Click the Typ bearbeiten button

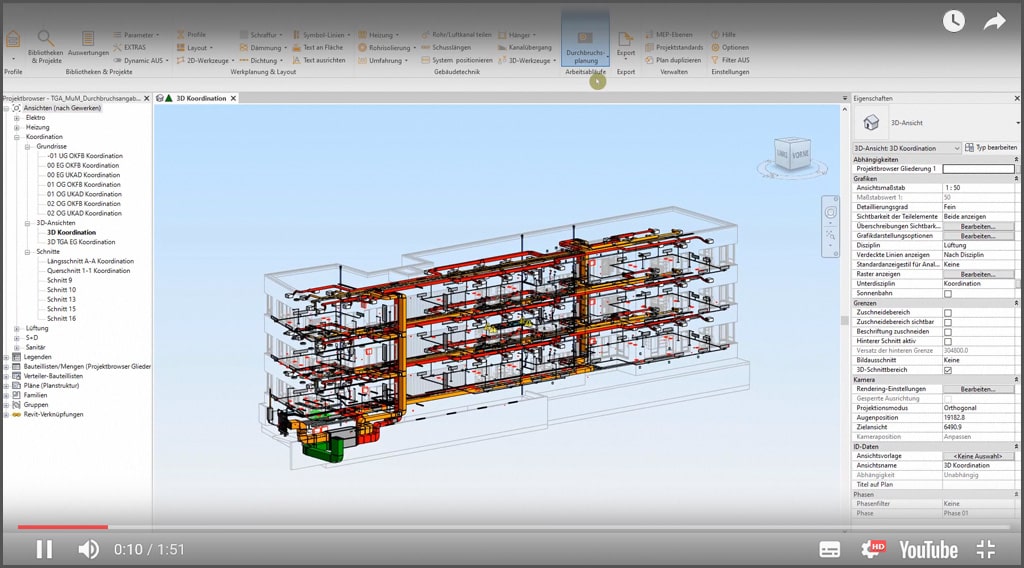click(x=990, y=148)
